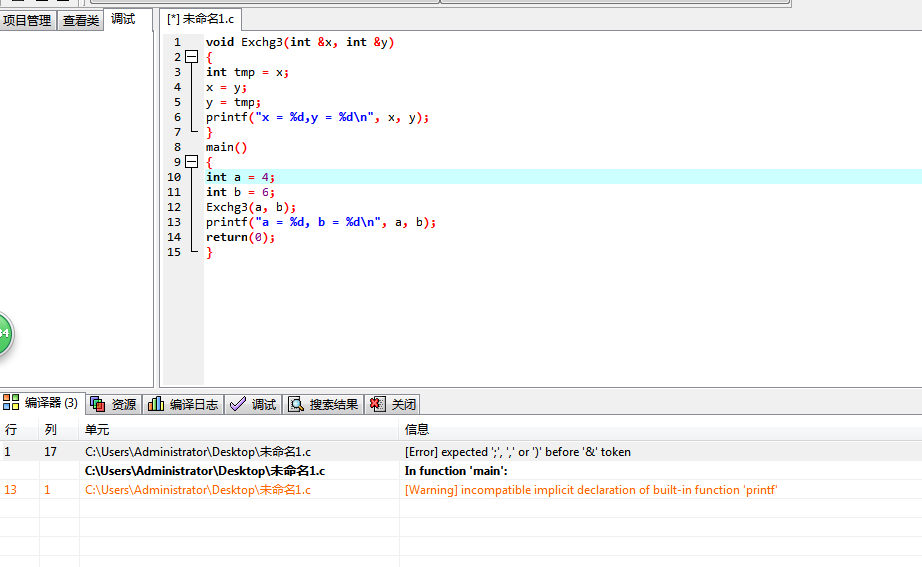922x567 pixels.
Task: Click the green floating circle badge
Action: click(x=3, y=333)
